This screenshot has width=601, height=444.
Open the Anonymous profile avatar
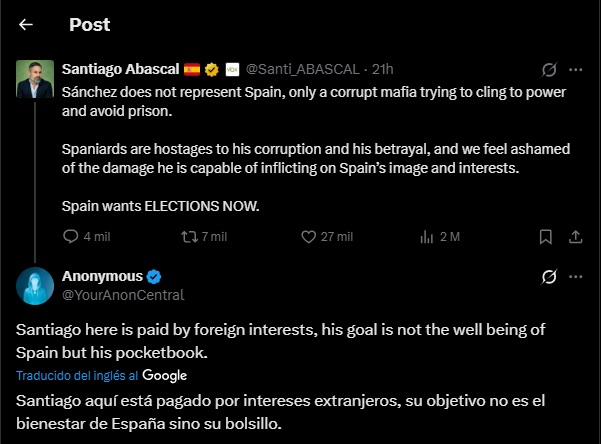[35, 285]
